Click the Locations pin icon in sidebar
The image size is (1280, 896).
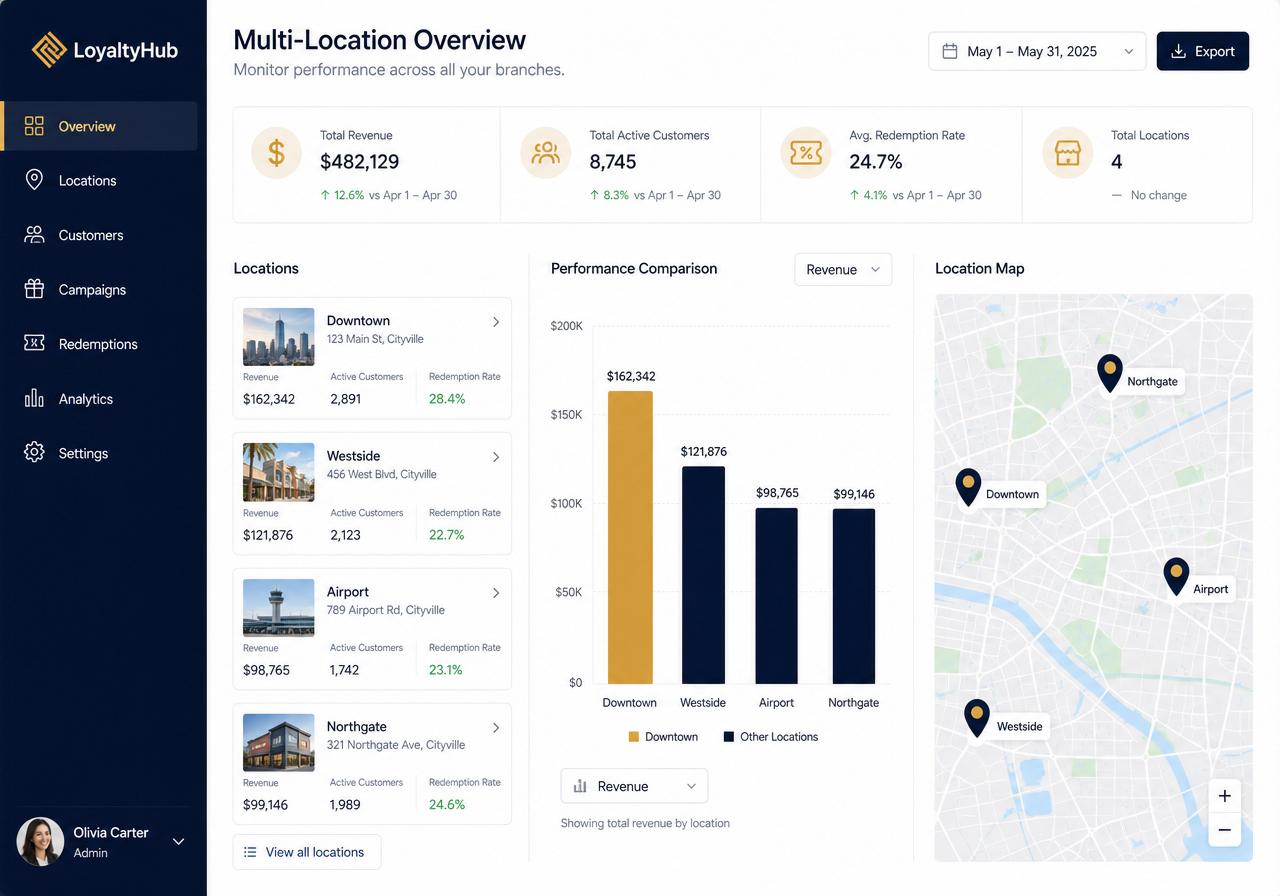pos(34,180)
